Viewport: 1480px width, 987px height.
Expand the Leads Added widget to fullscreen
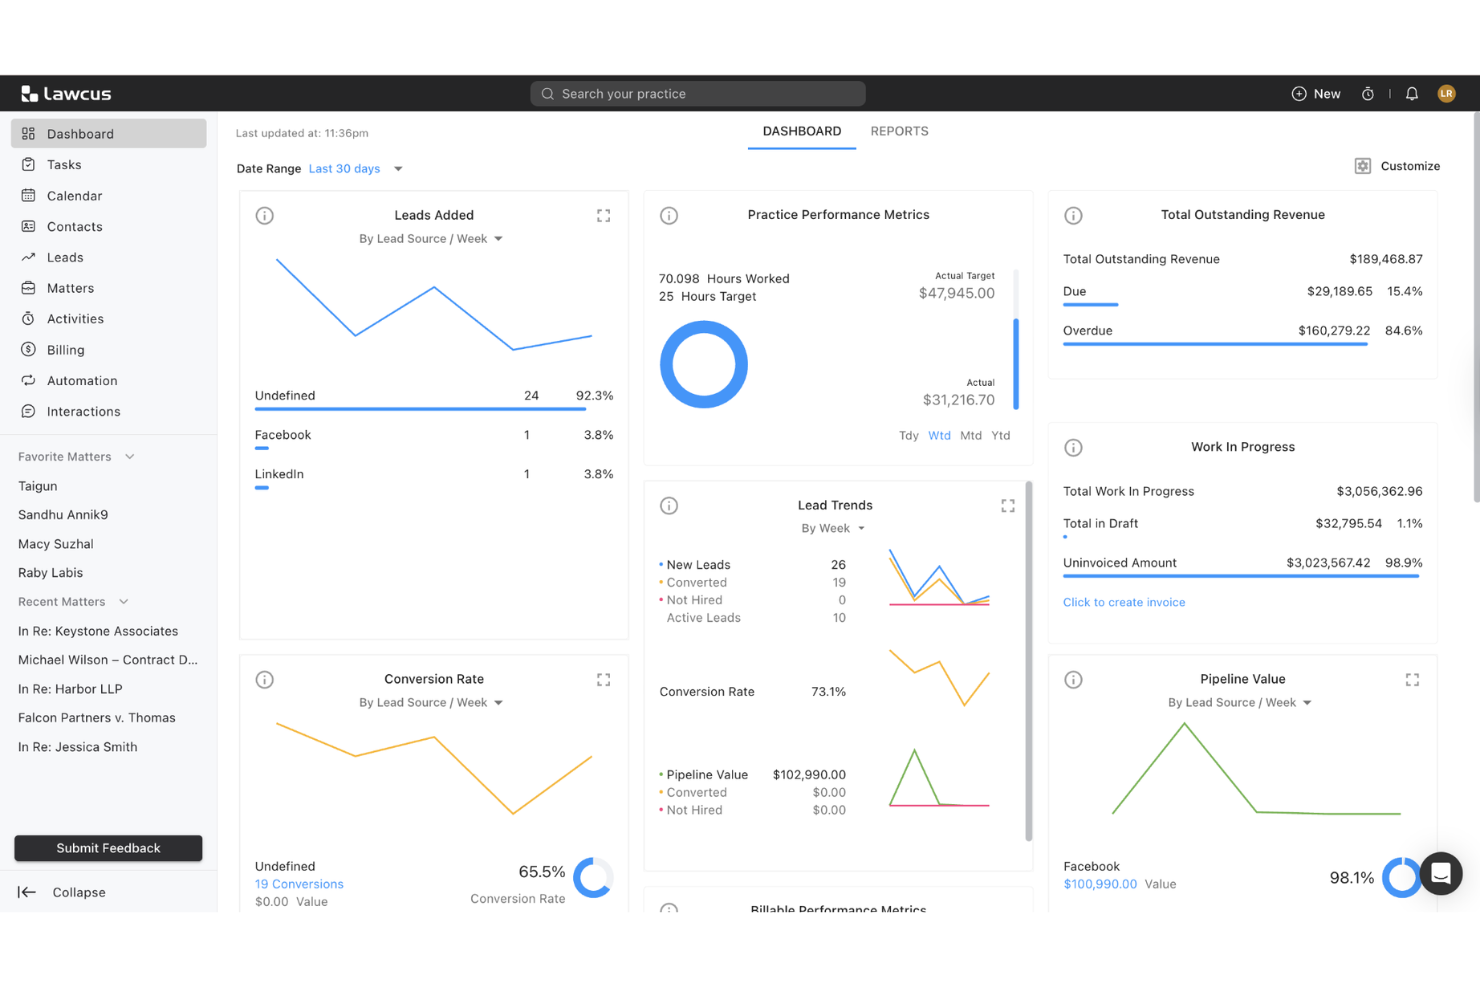coord(603,215)
